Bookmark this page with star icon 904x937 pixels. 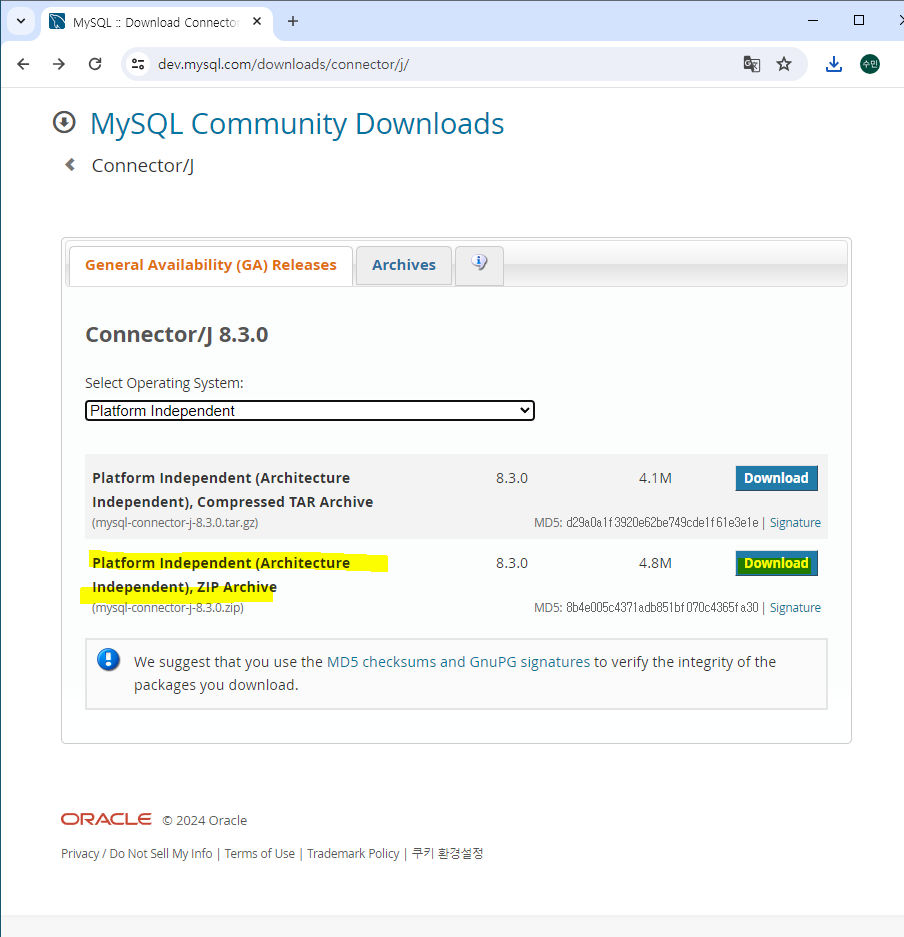pos(784,64)
